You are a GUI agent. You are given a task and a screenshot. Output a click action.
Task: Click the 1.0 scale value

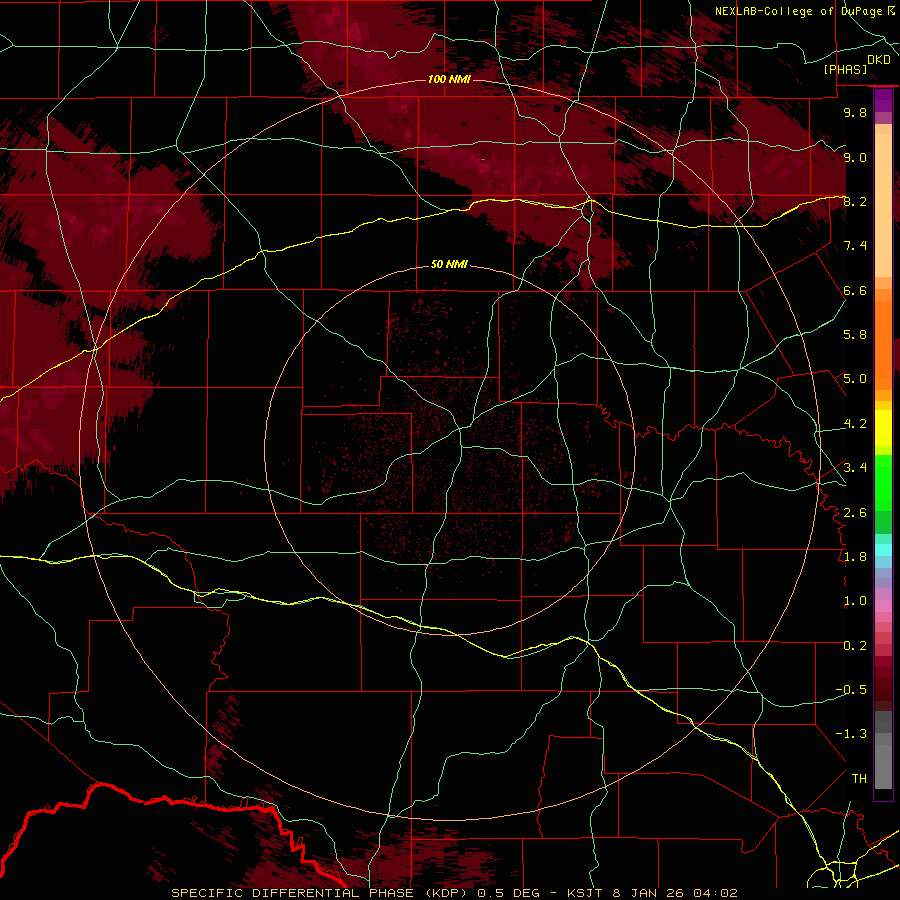(x=855, y=601)
